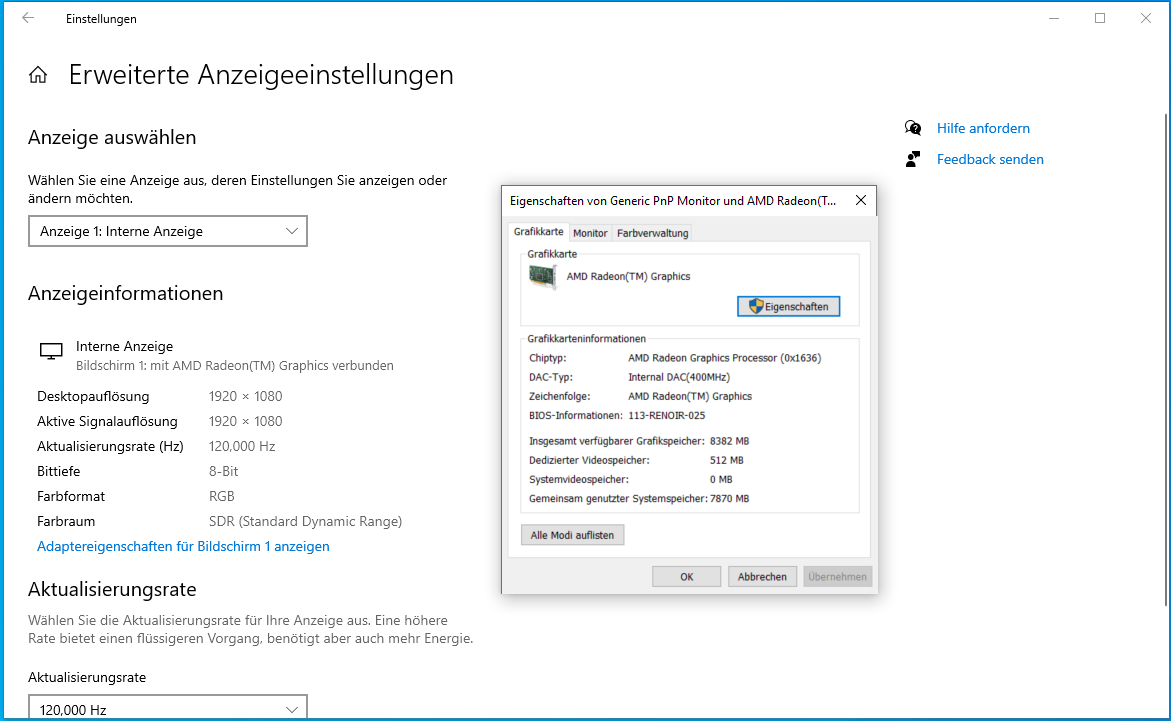1171x721 pixels.
Task: Open the Anzeige 1: Interne Anzeige dropdown
Action: pyautogui.click(x=168, y=232)
